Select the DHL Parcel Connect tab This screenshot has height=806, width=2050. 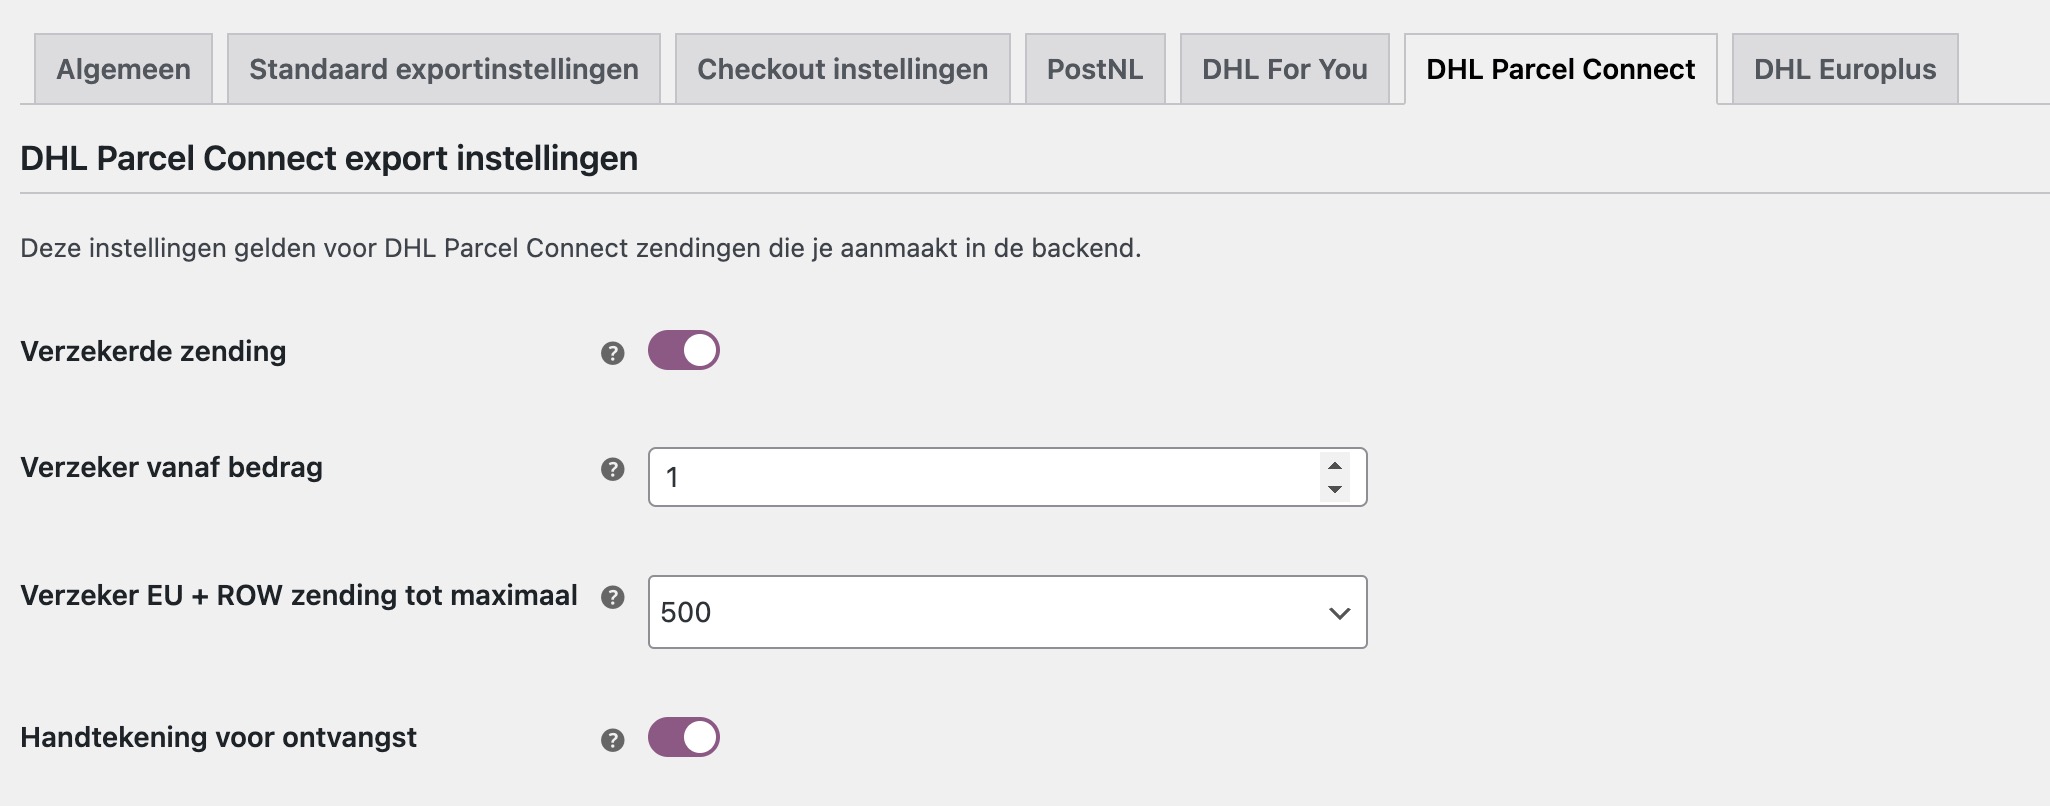tap(1560, 68)
